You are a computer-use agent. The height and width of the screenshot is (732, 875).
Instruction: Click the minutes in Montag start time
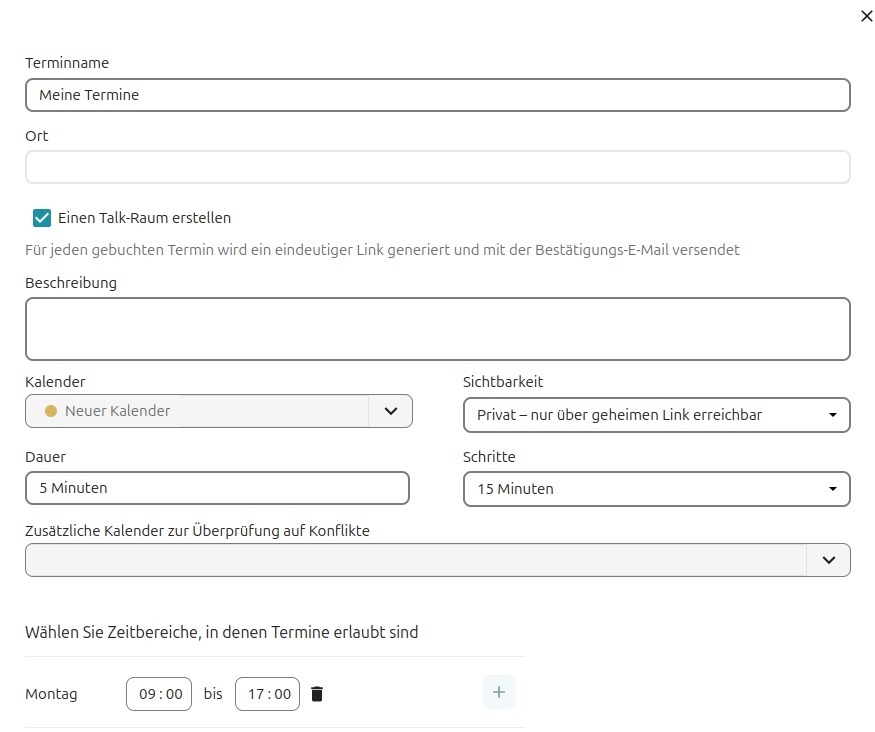[174, 694]
